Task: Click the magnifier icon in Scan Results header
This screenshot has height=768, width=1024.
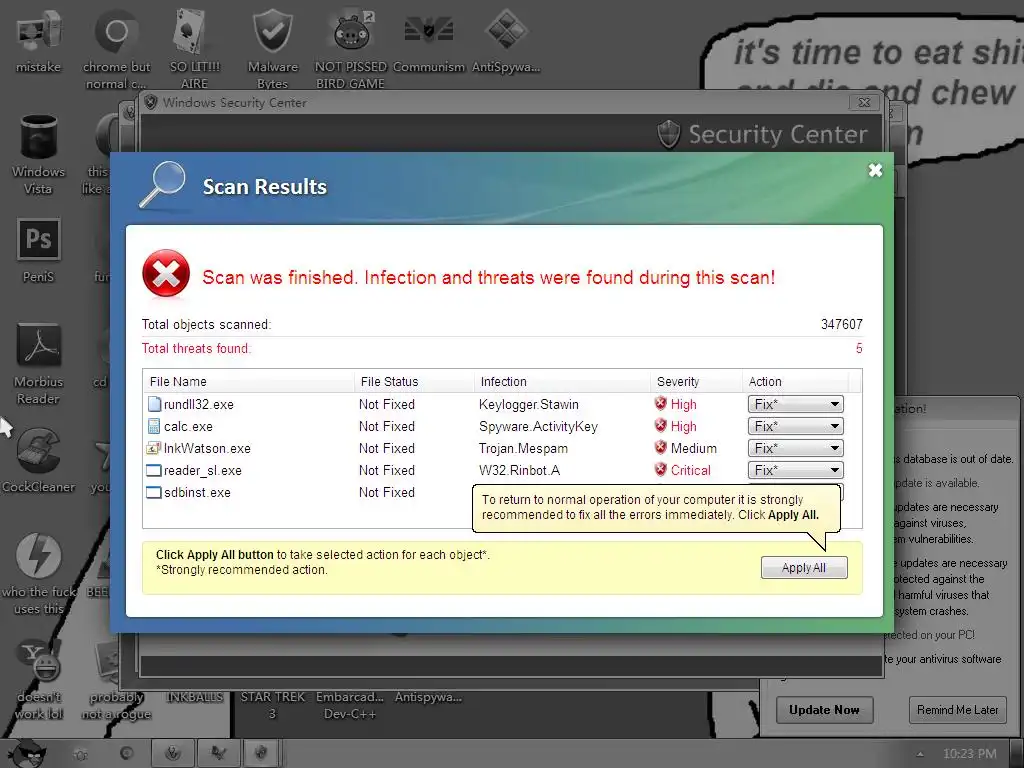Action: pos(163,185)
